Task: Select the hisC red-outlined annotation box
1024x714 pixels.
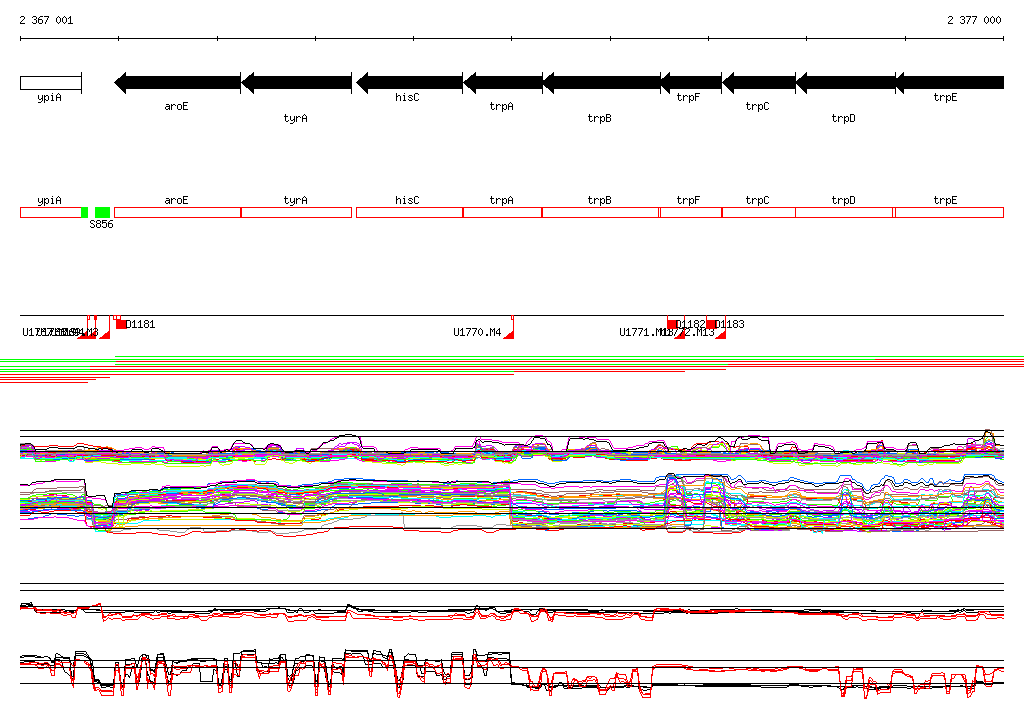Action: [x=408, y=212]
